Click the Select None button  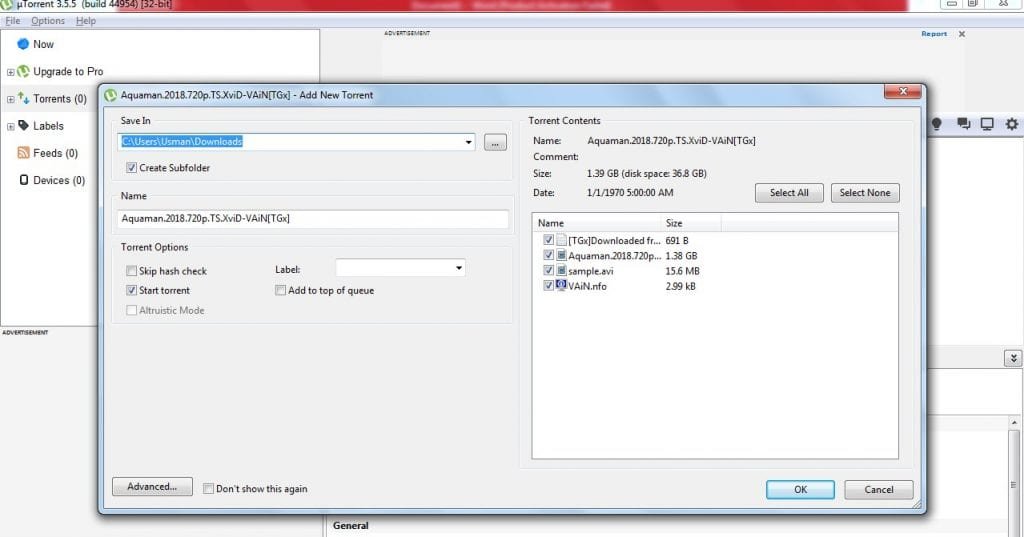pyautogui.click(x=865, y=193)
